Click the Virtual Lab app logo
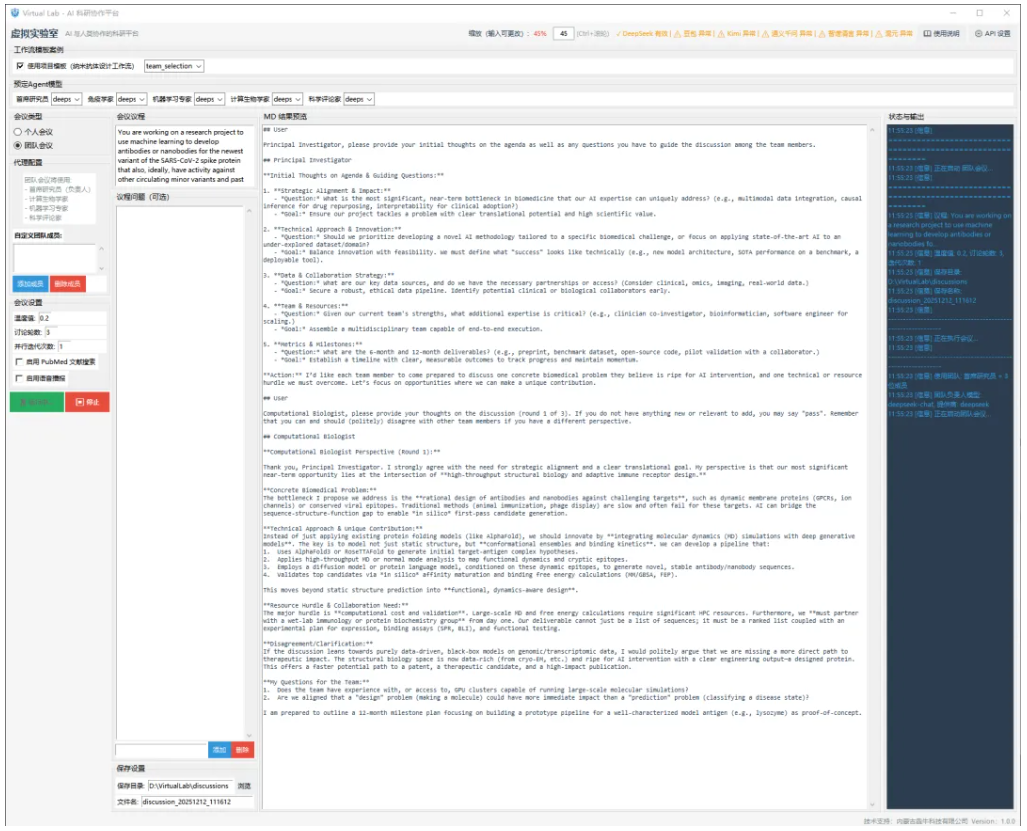 pos(14,12)
